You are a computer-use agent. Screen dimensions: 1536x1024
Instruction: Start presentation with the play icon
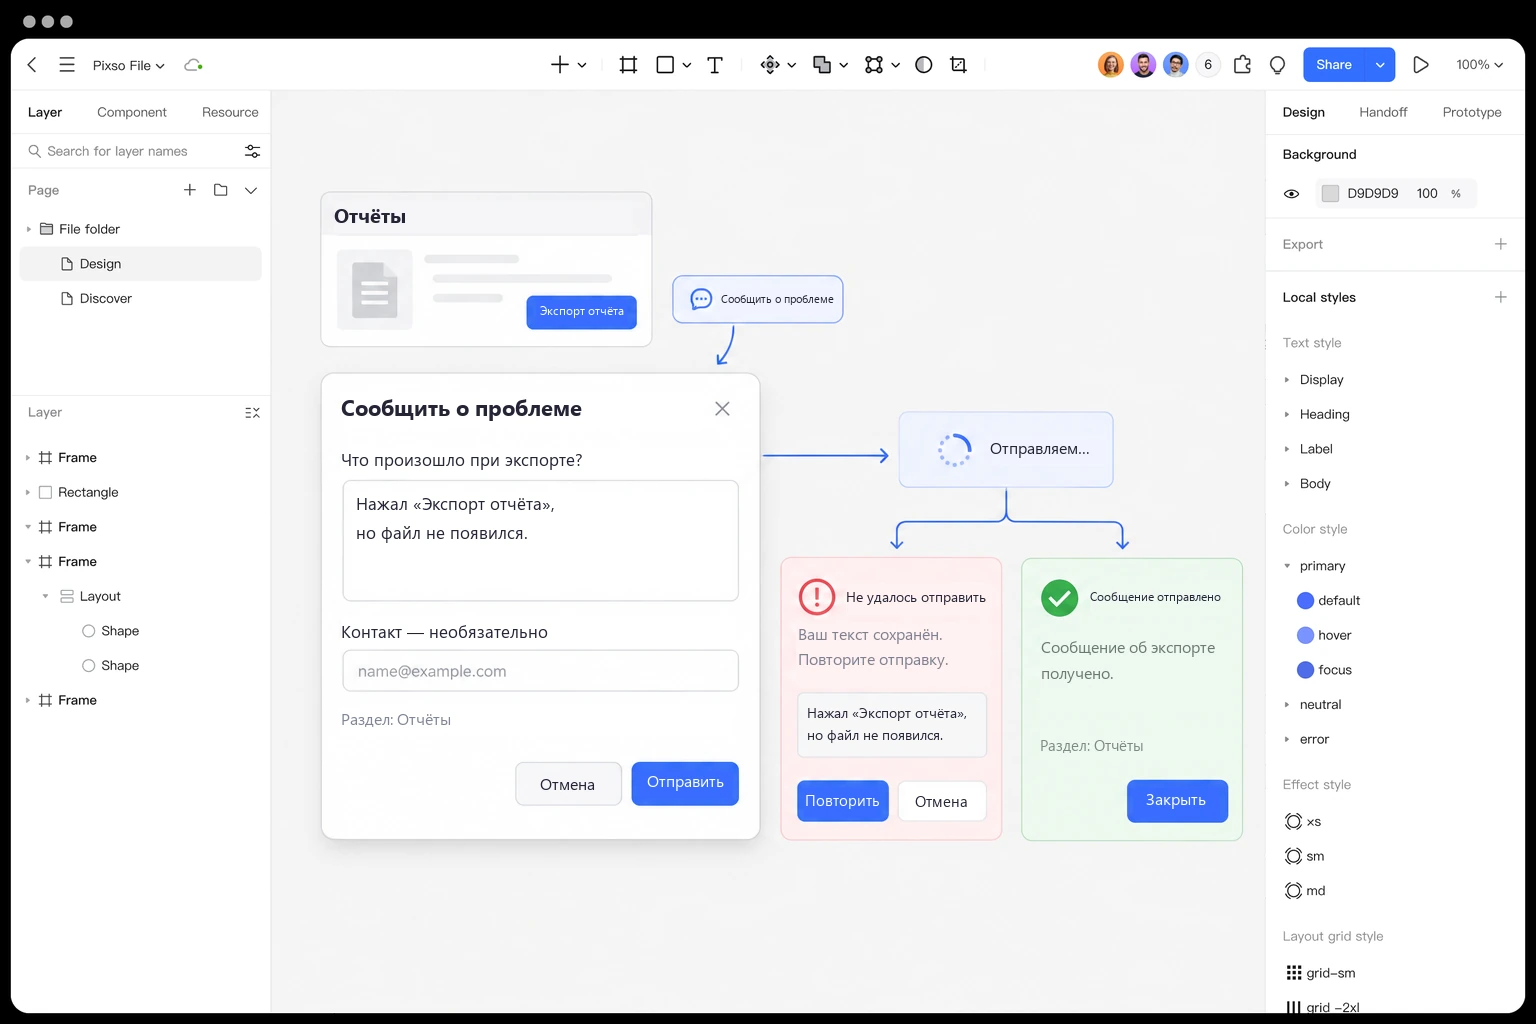pos(1420,65)
